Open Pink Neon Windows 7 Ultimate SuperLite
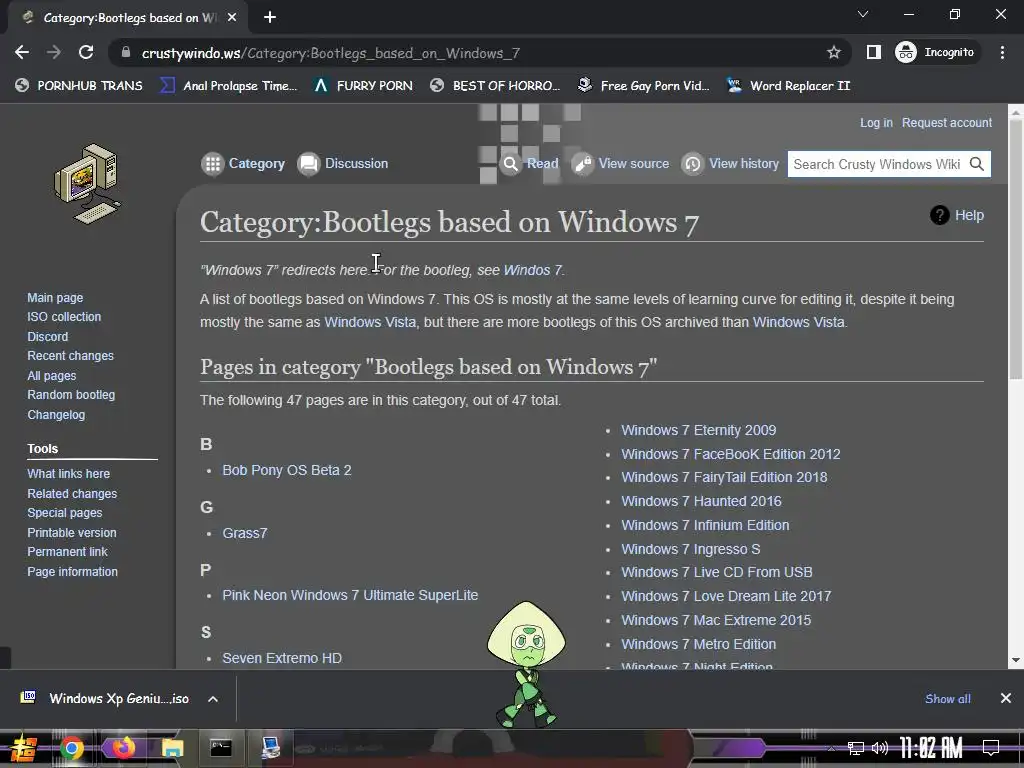1024x768 pixels. pos(350,595)
